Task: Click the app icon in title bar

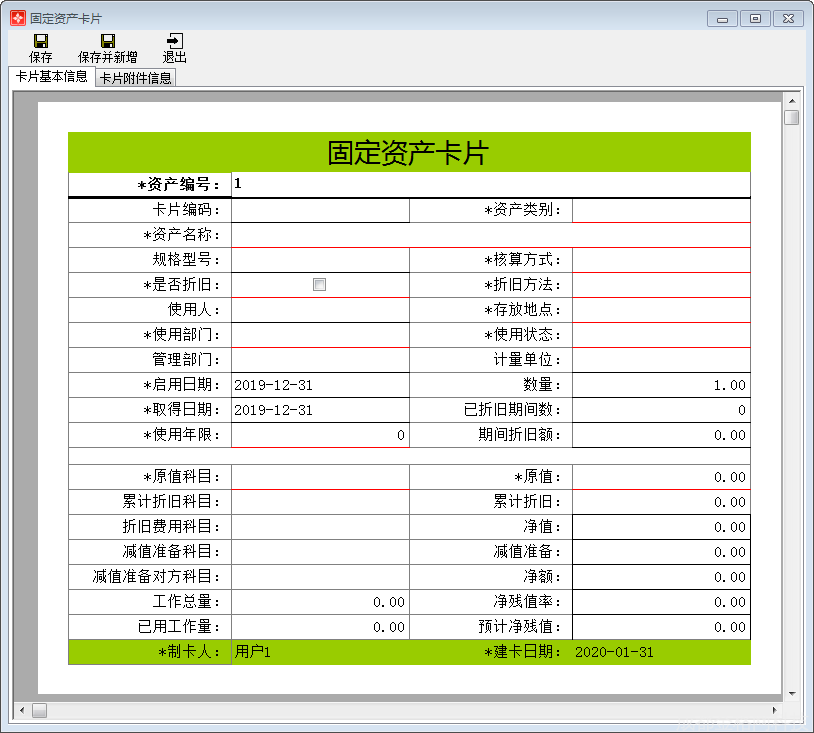Action: (x=17, y=18)
